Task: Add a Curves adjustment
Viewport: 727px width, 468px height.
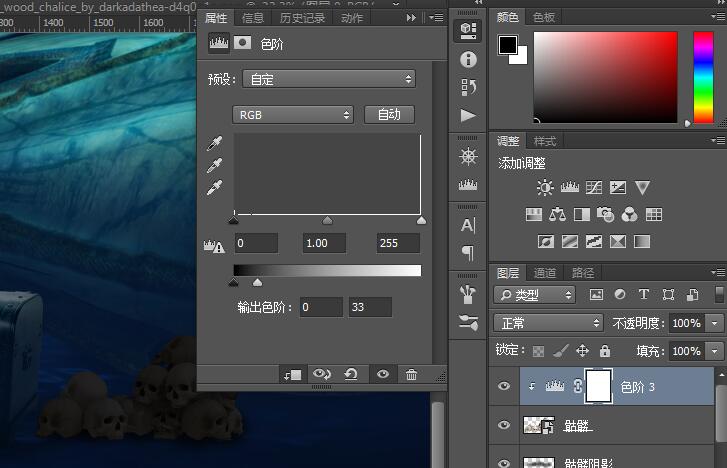Action: [x=594, y=187]
